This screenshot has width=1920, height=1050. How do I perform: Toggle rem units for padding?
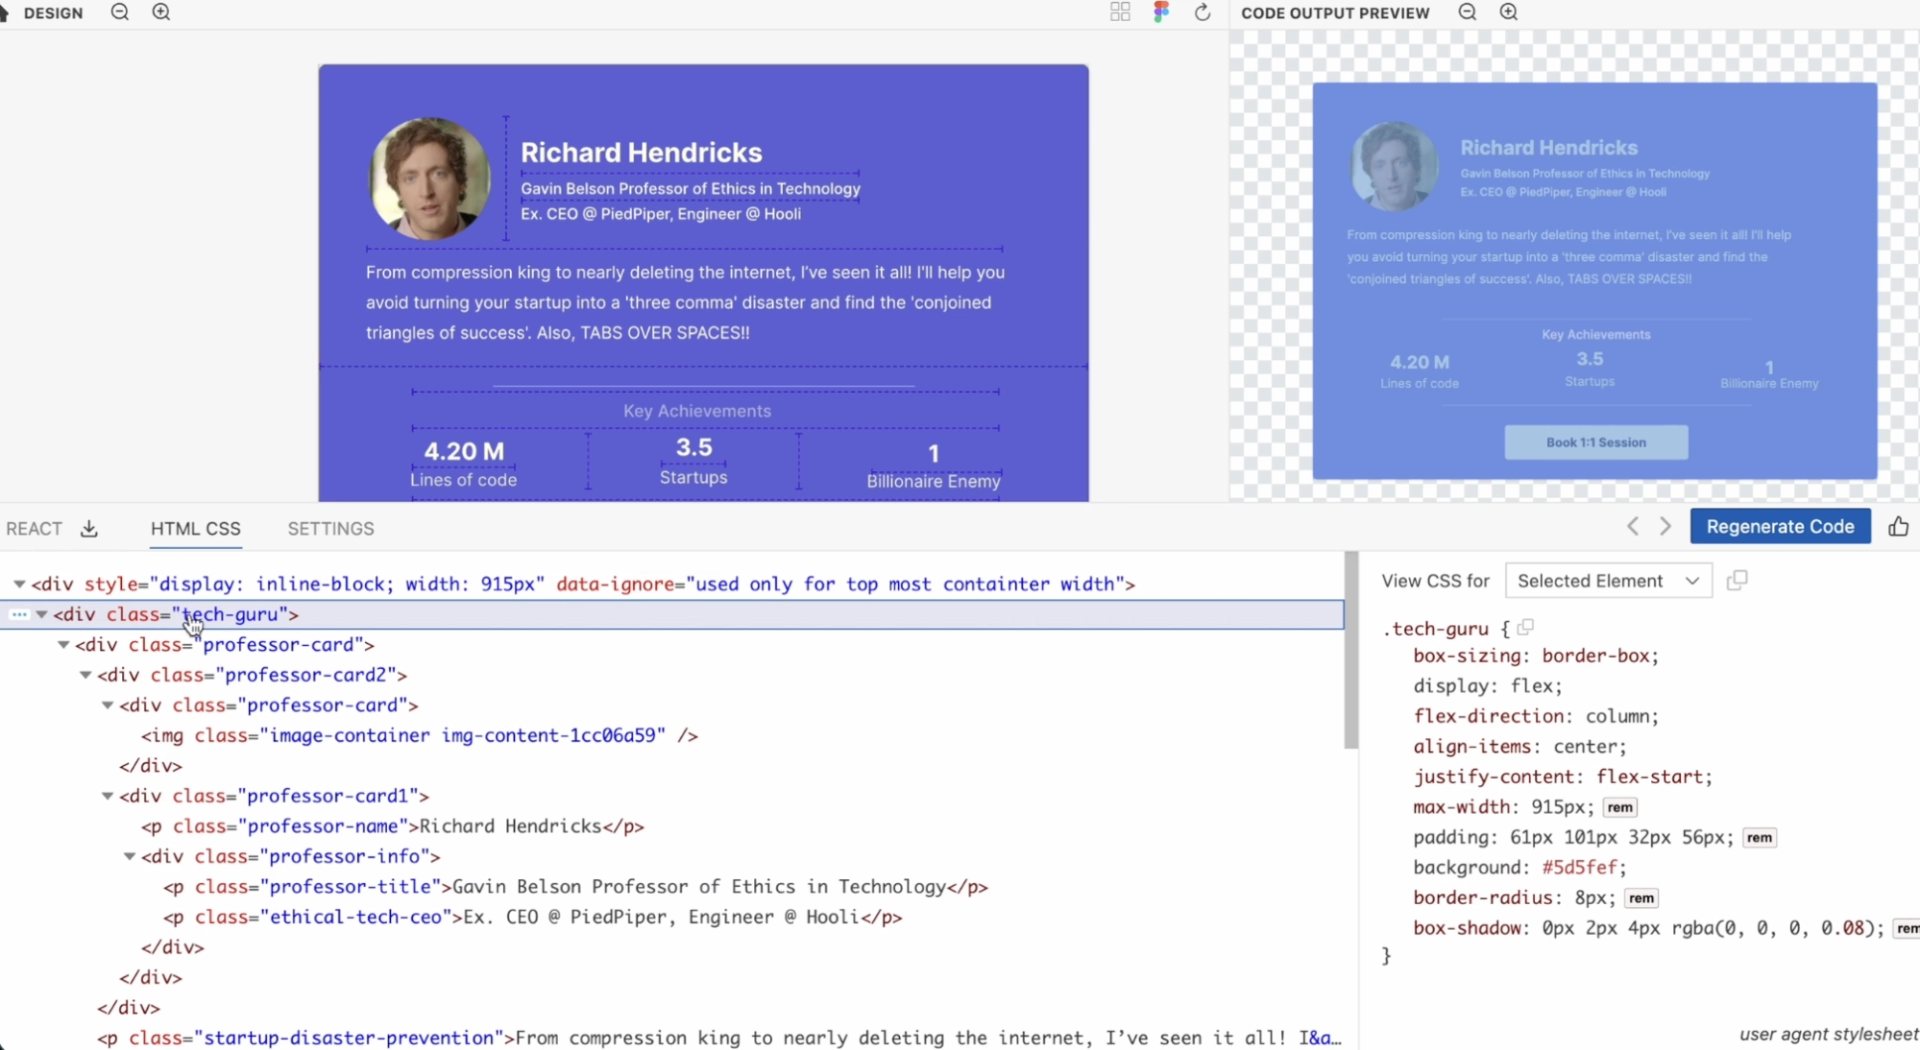(1759, 838)
